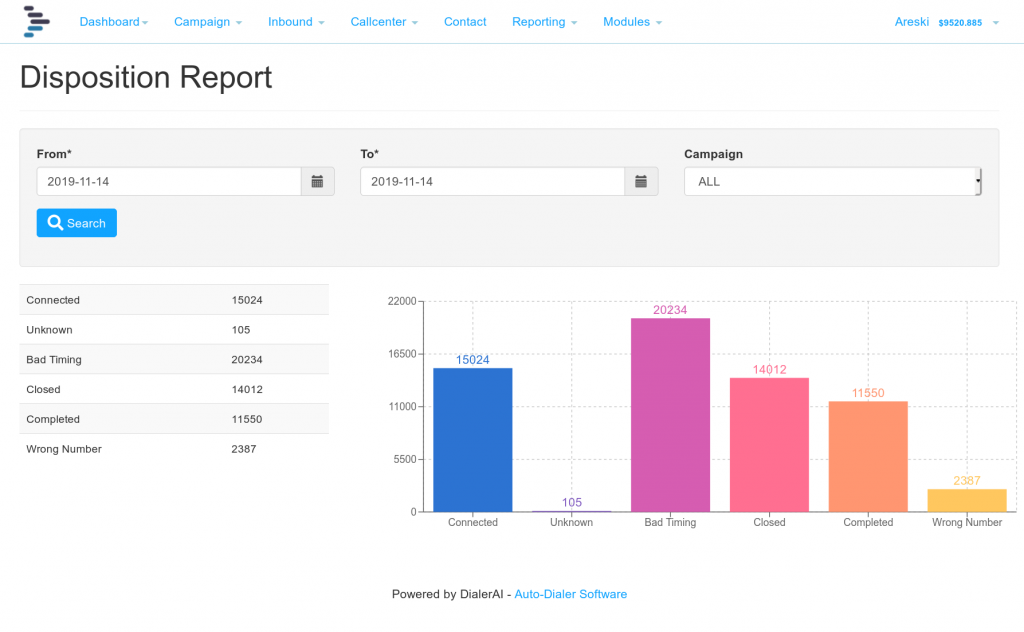Expand the Areski account balance dropdown
1024x632 pixels.
[x=946, y=21]
